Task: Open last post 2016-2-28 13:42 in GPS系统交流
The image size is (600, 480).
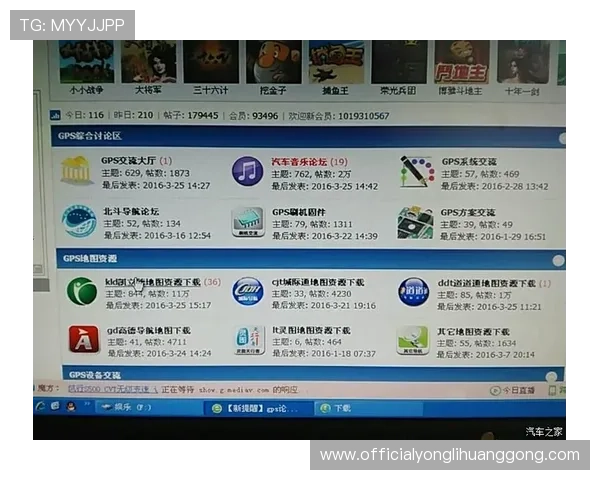Action: point(515,186)
